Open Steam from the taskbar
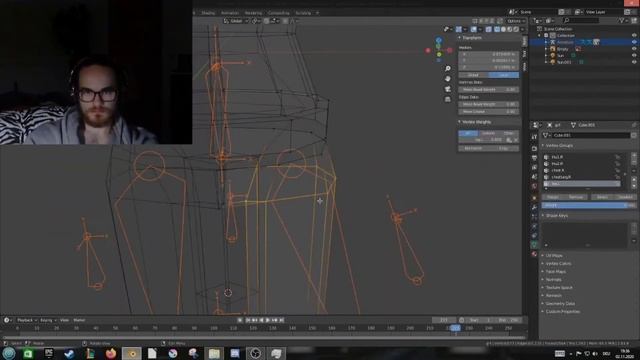The width and height of the screenshot is (640, 360). point(69,353)
